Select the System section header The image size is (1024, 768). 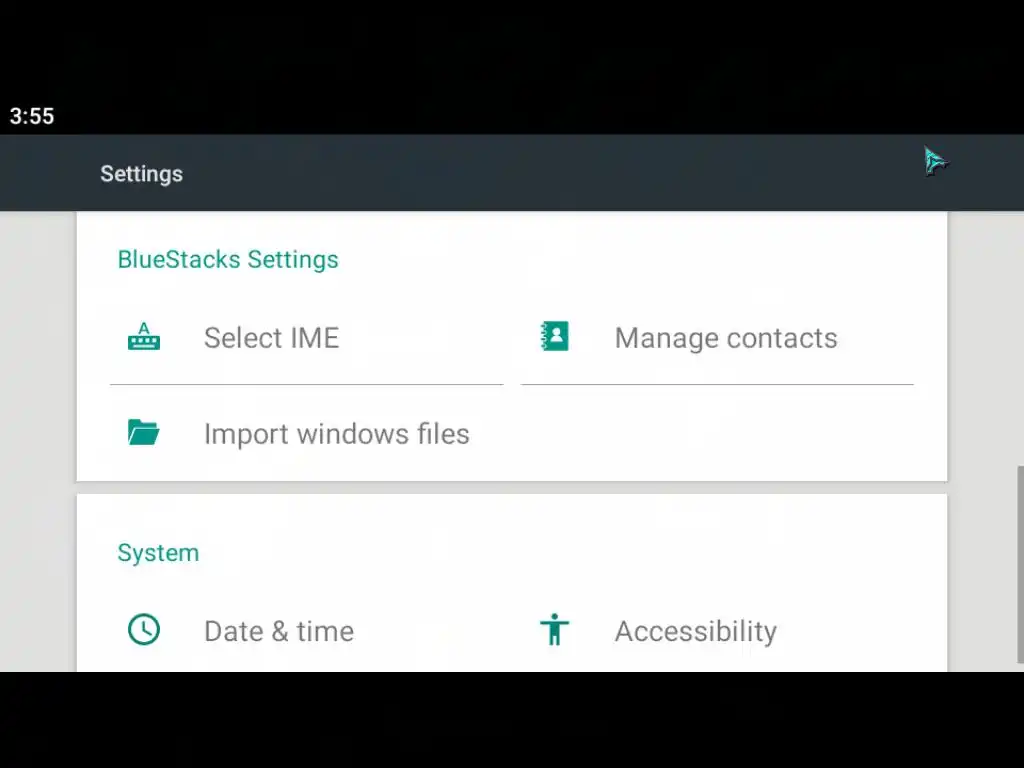pyautogui.click(x=158, y=553)
